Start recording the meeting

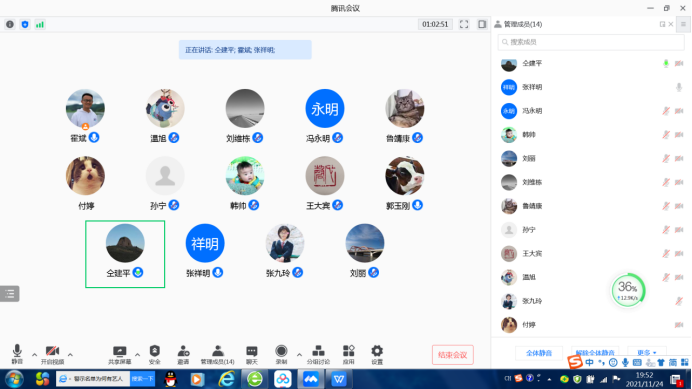pyautogui.click(x=281, y=355)
